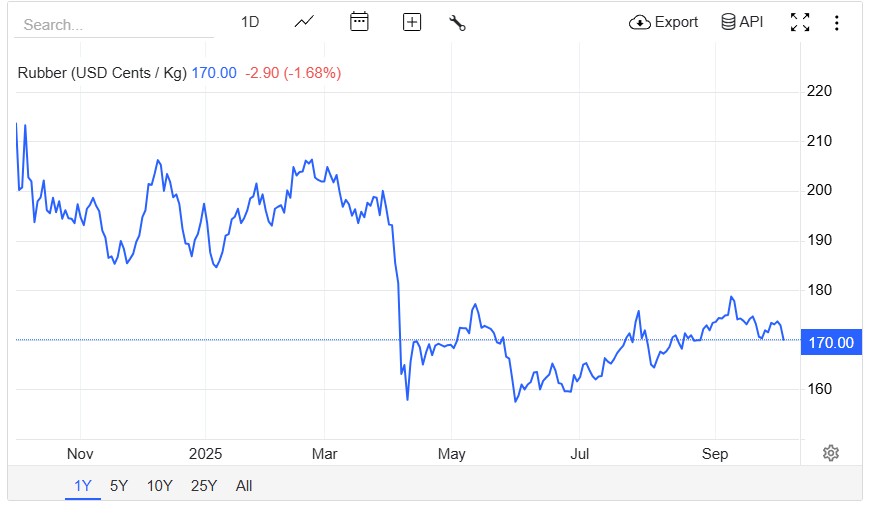
Task: Click the 170.00 current price label
Action: click(830, 343)
